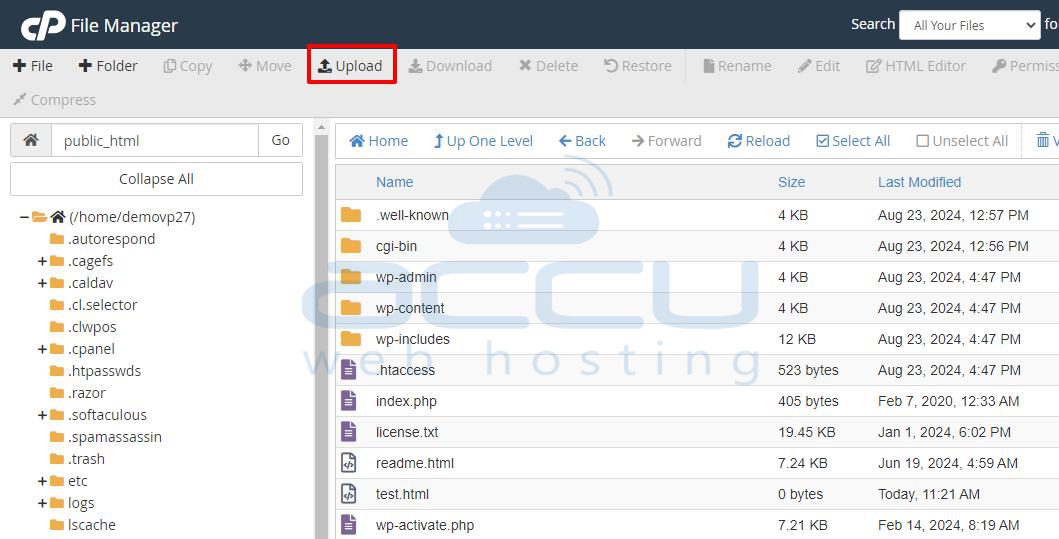
Task: Open the Upload dialog
Action: pos(351,66)
